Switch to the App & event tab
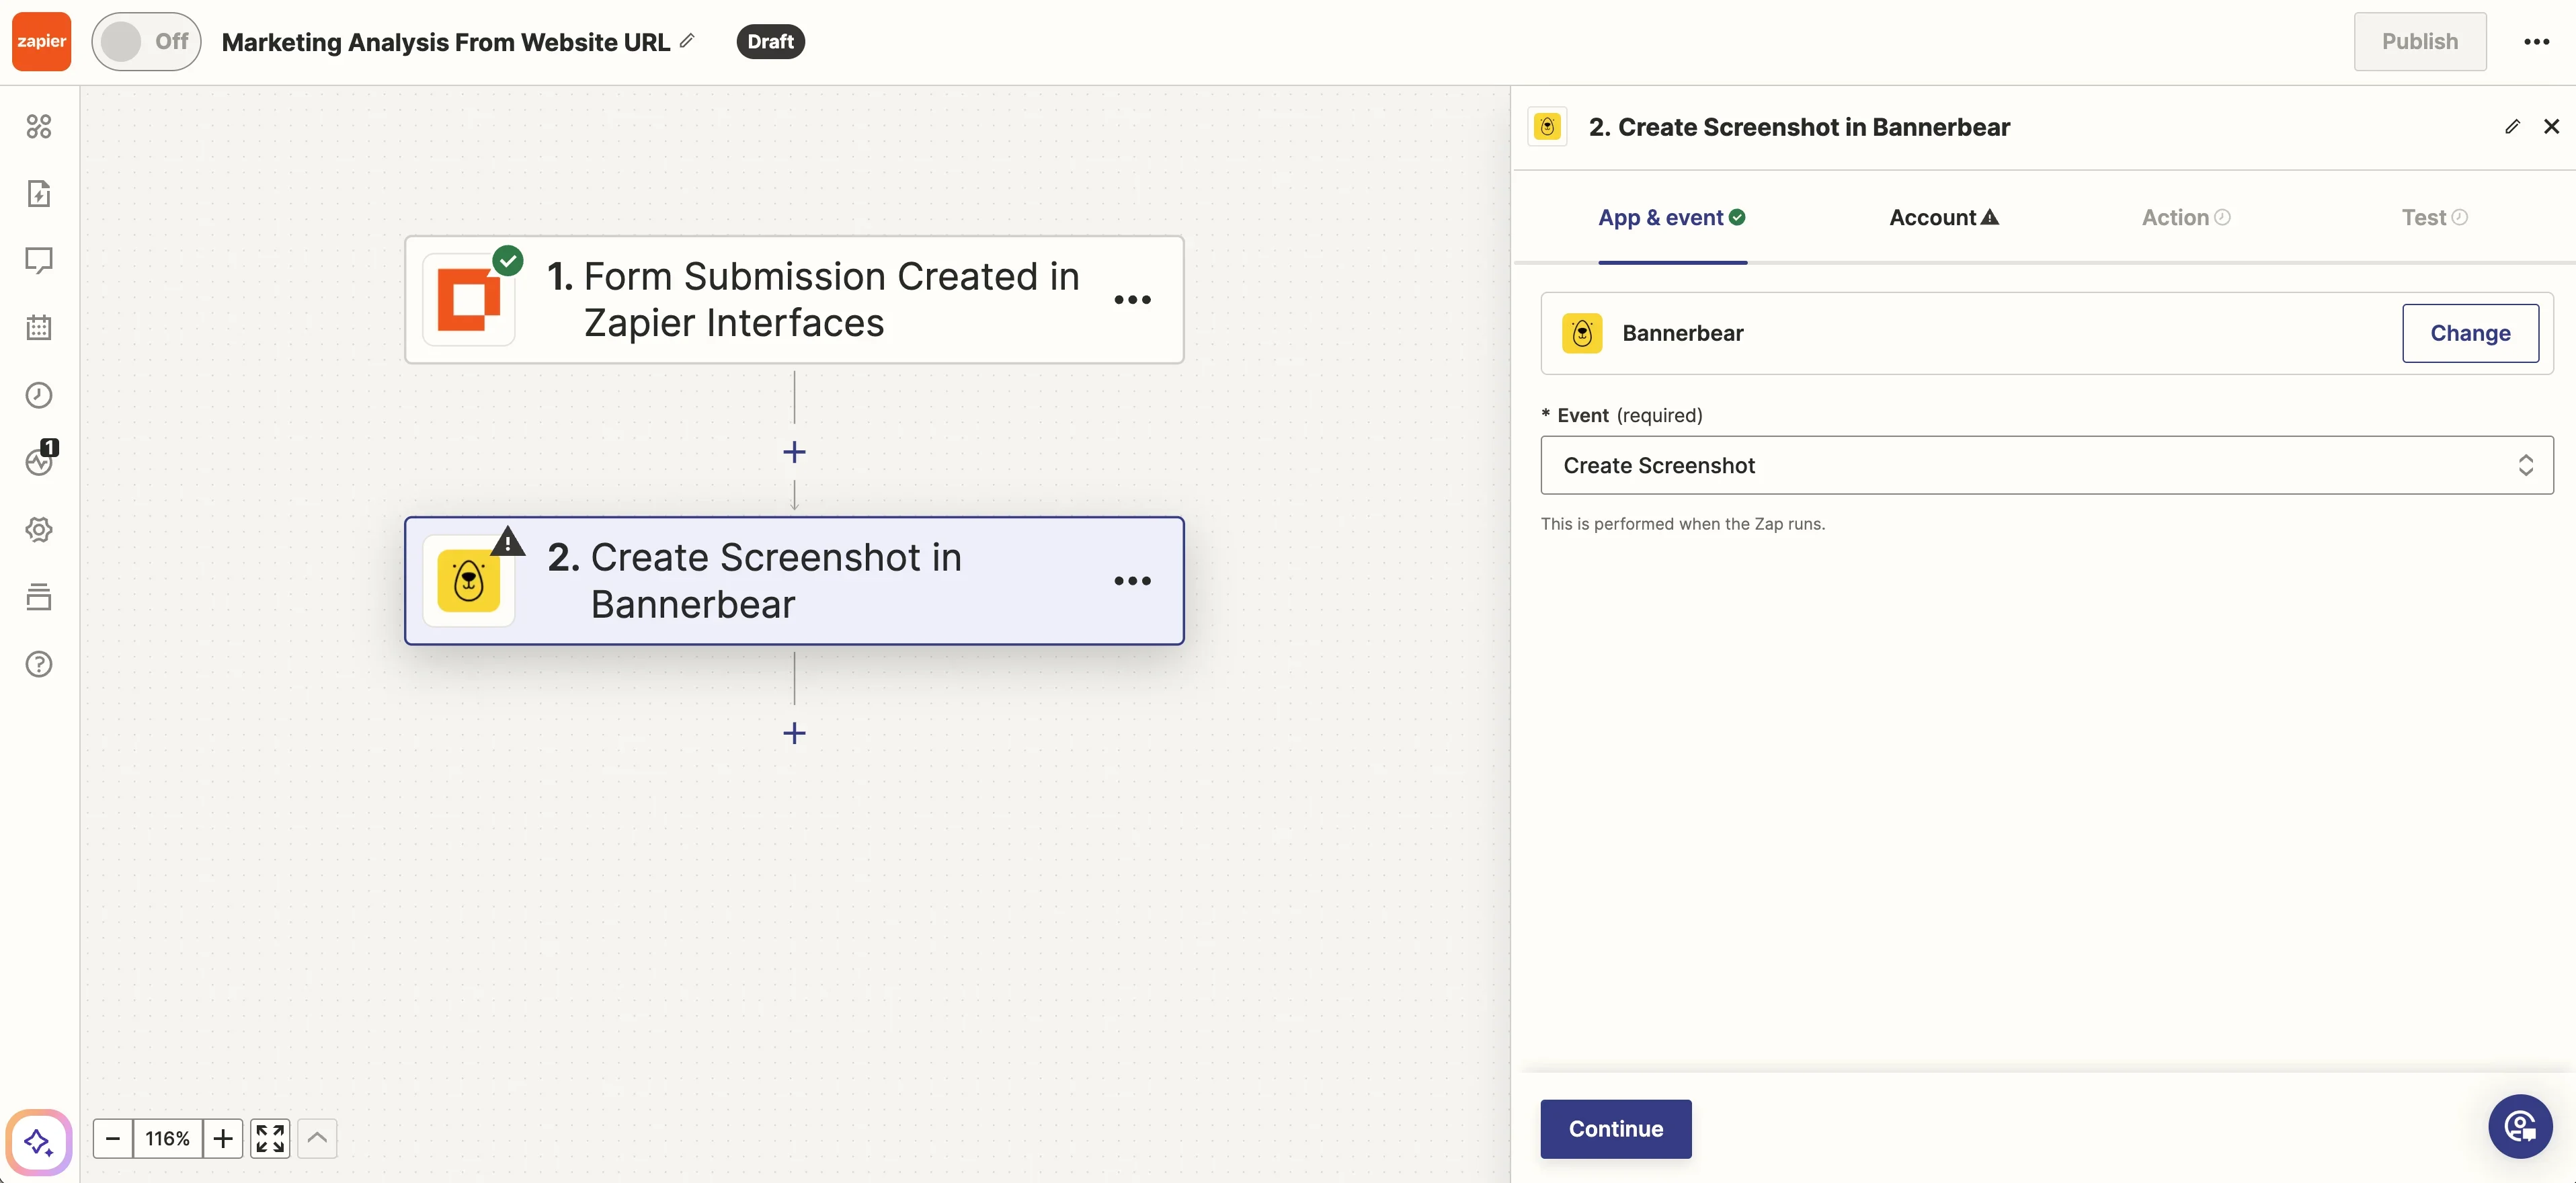The width and height of the screenshot is (2576, 1183). (1671, 217)
